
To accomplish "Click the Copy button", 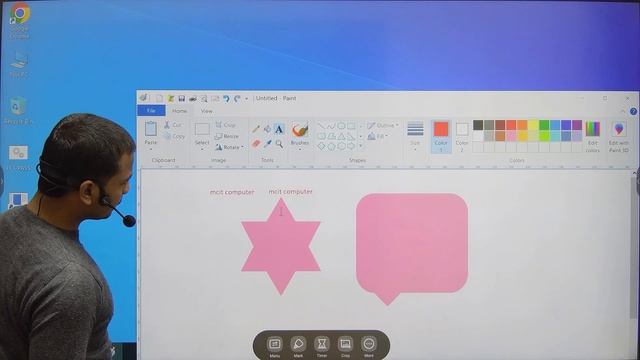I will 174,136.
